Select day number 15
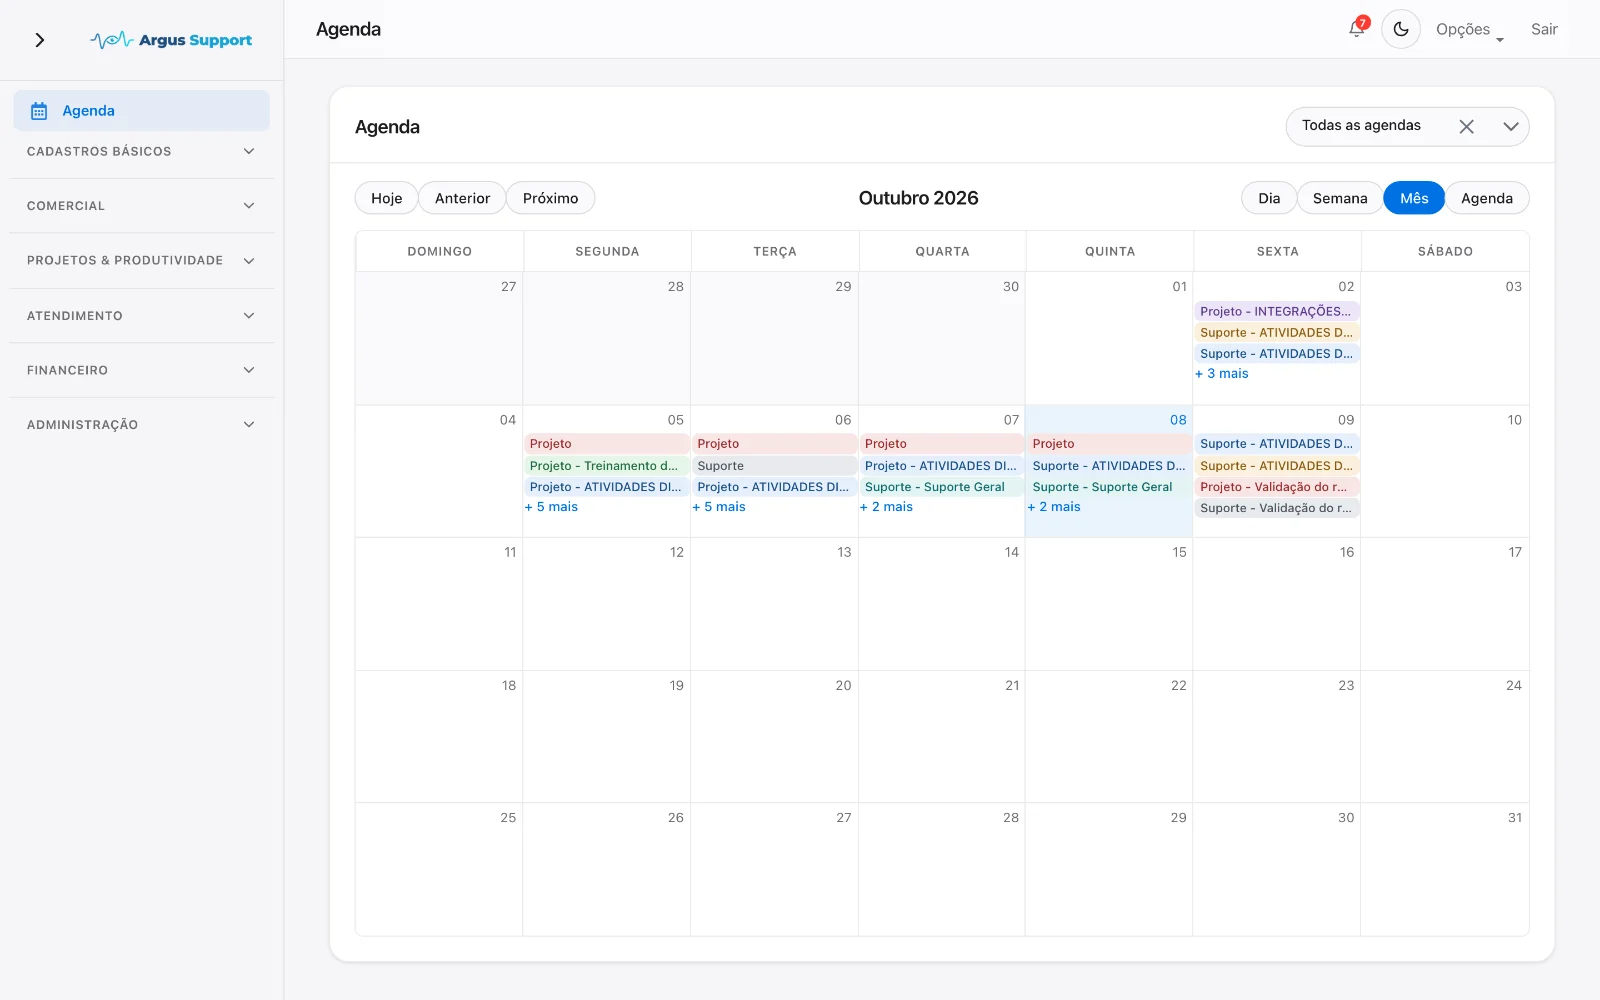1600x1000 pixels. click(1179, 552)
